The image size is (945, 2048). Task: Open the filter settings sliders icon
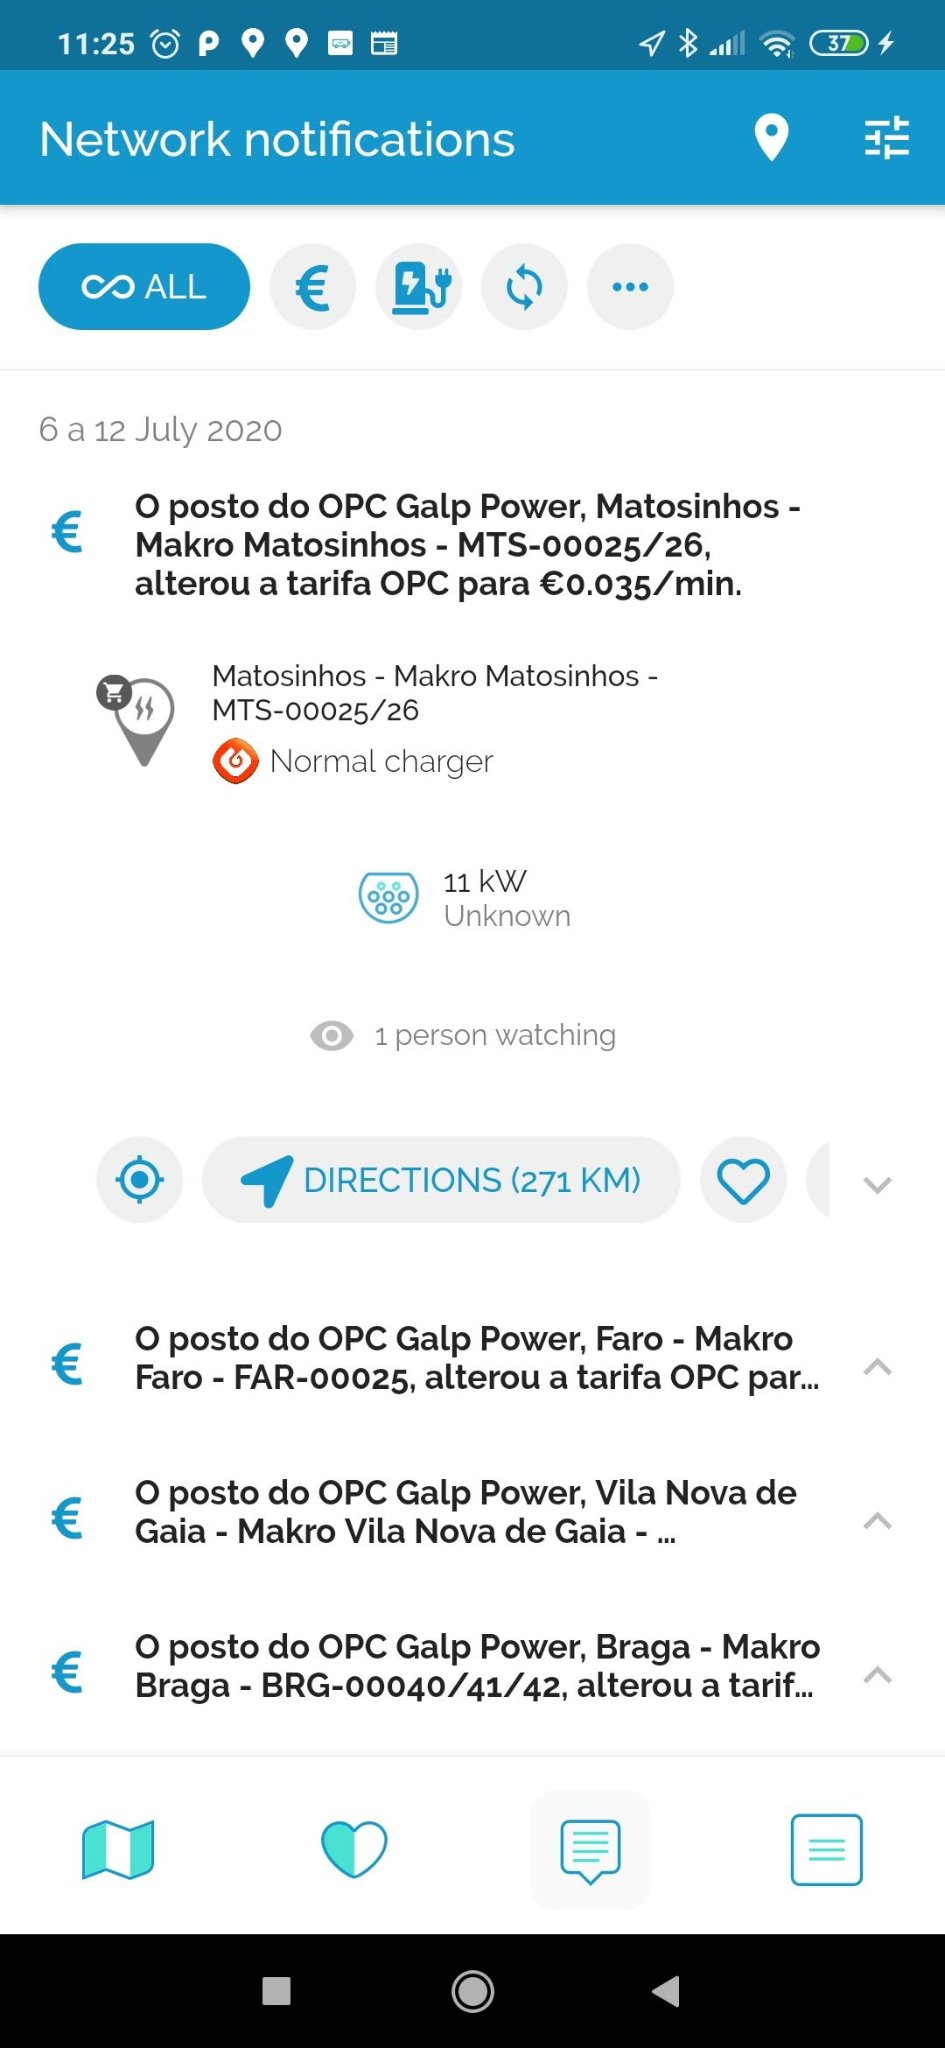886,138
